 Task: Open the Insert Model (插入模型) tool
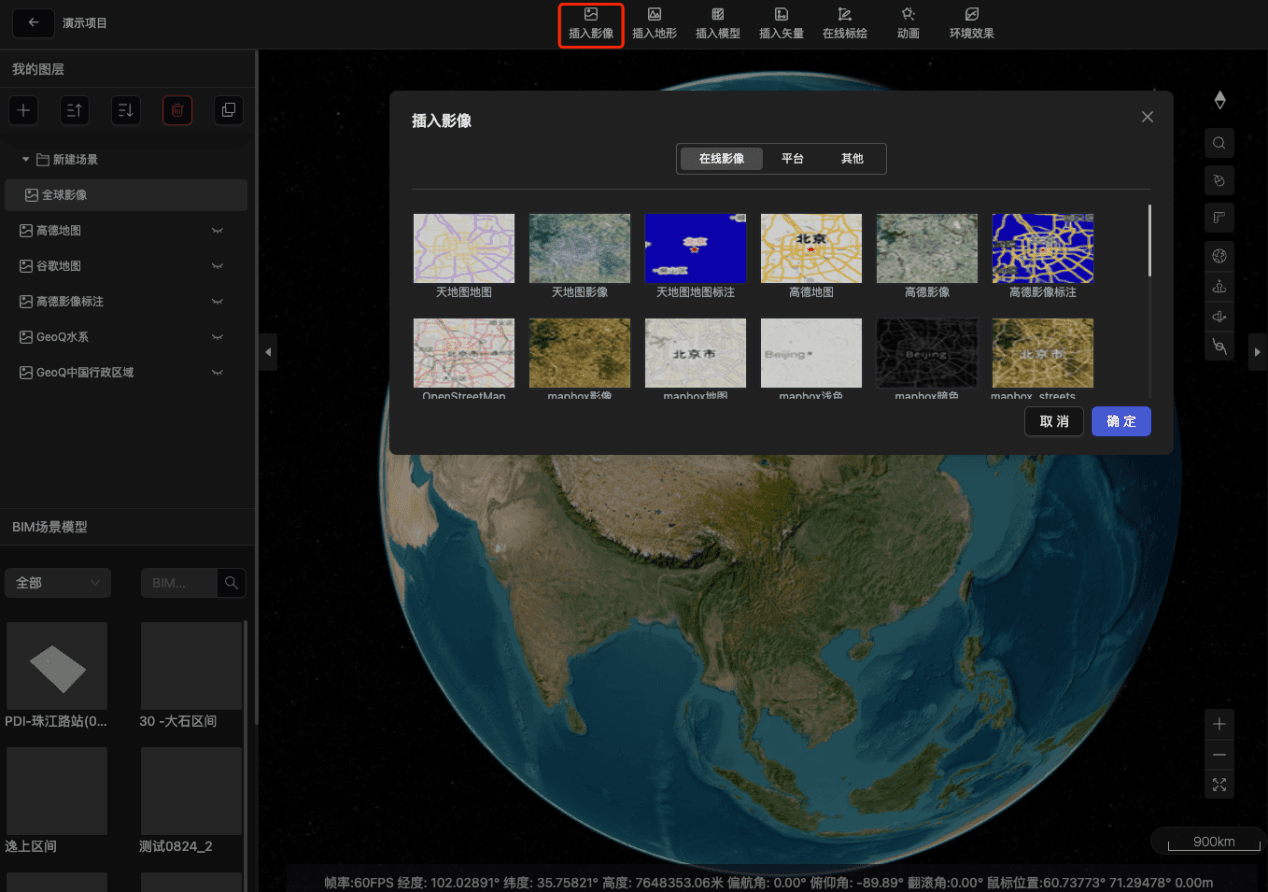[717, 23]
